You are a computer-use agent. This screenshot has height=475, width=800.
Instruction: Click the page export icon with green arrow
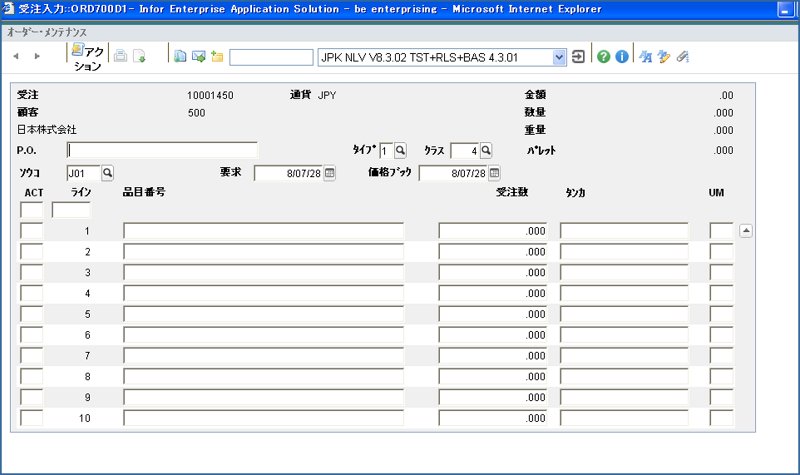[139, 56]
